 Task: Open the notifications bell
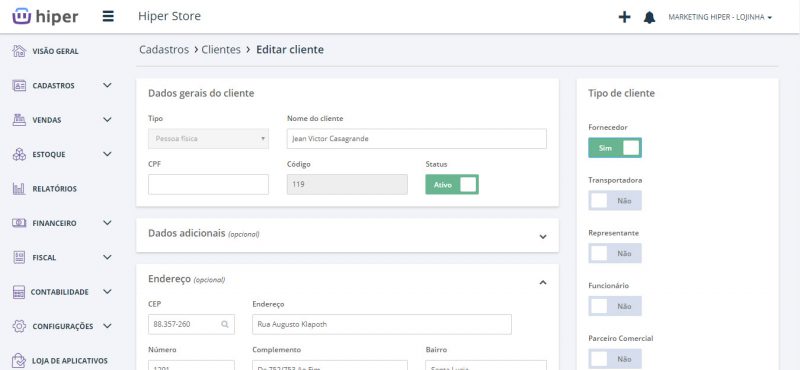(649, 17)
